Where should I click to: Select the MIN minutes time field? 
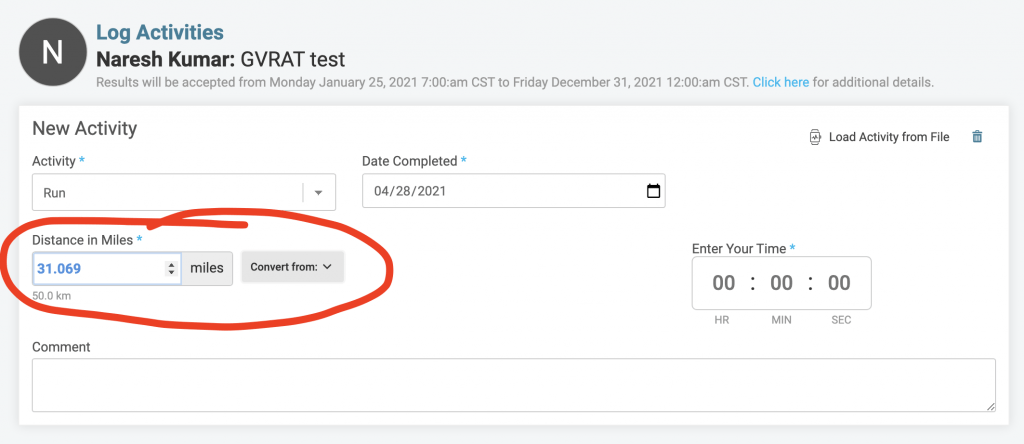tap(781, 283)
